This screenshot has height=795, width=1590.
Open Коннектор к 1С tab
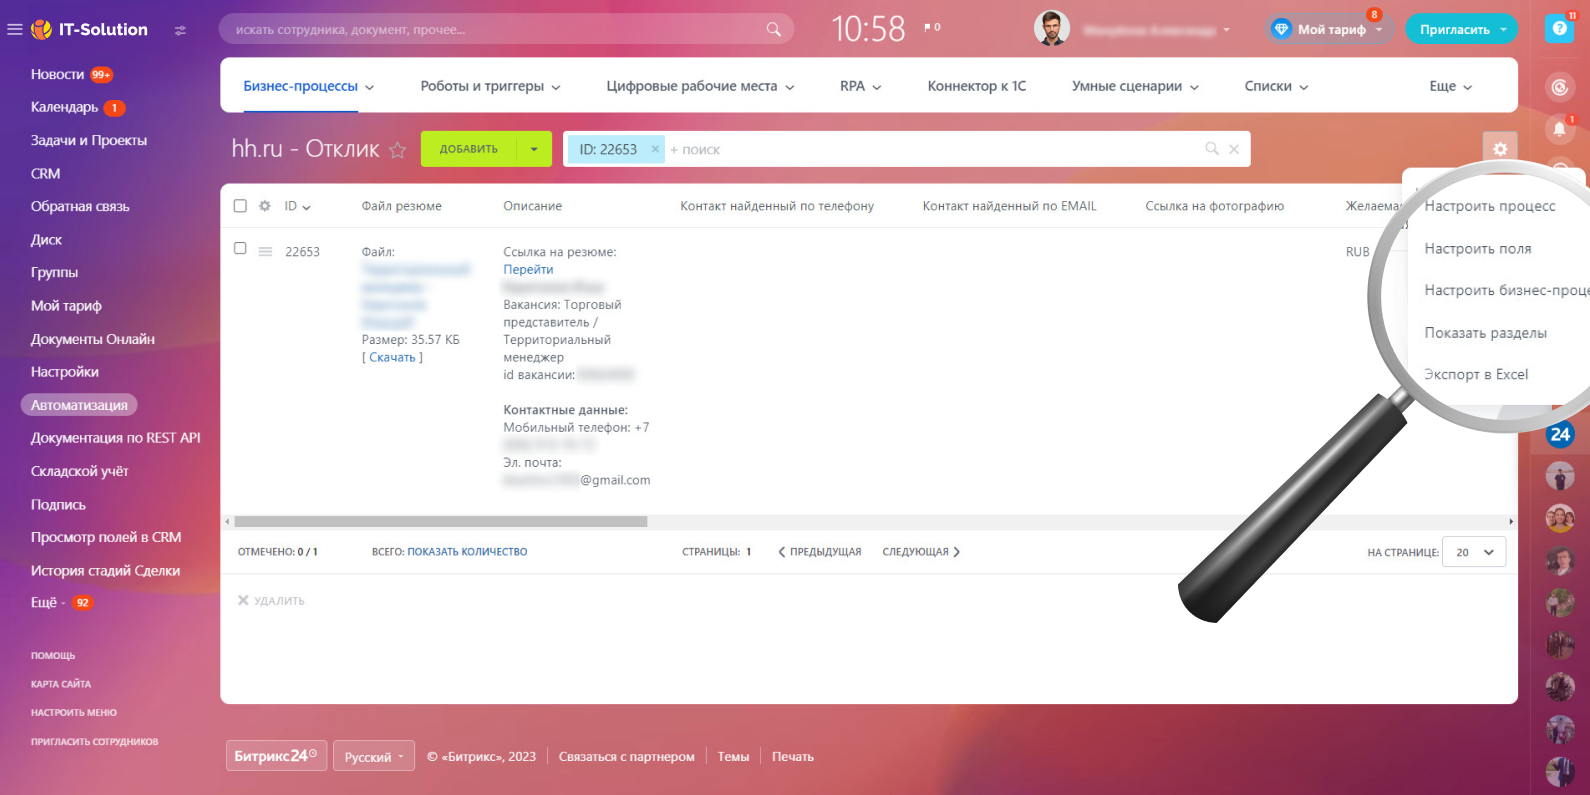coord(976,86)
